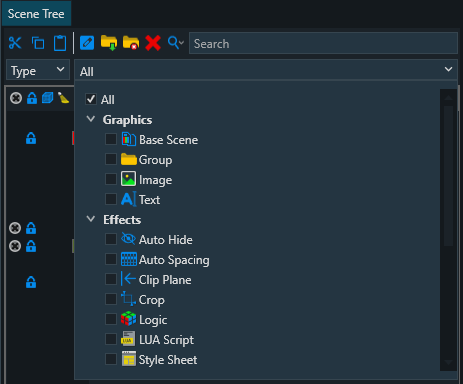Close the All filter dropdown arrow
463x384 pixels.
click(448, 69)
